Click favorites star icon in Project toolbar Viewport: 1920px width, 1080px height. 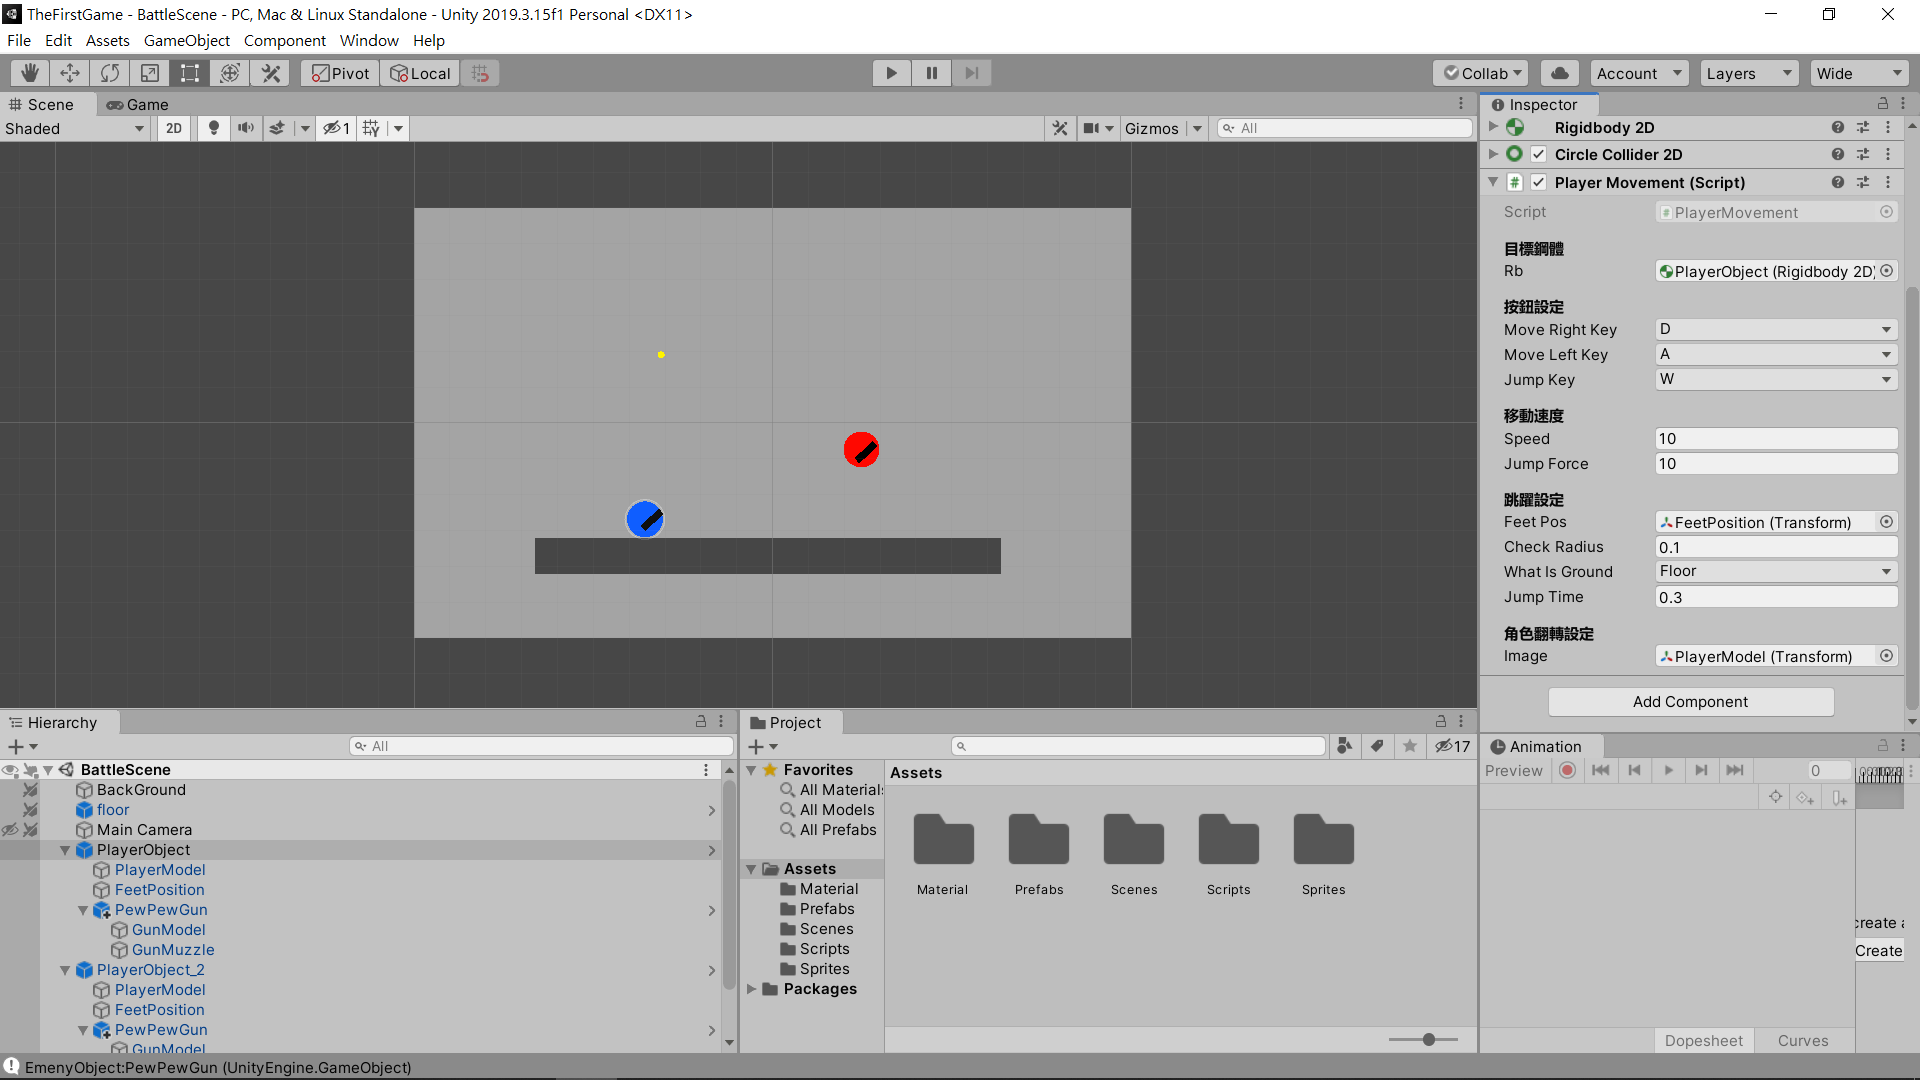[x=1410, y=746]
